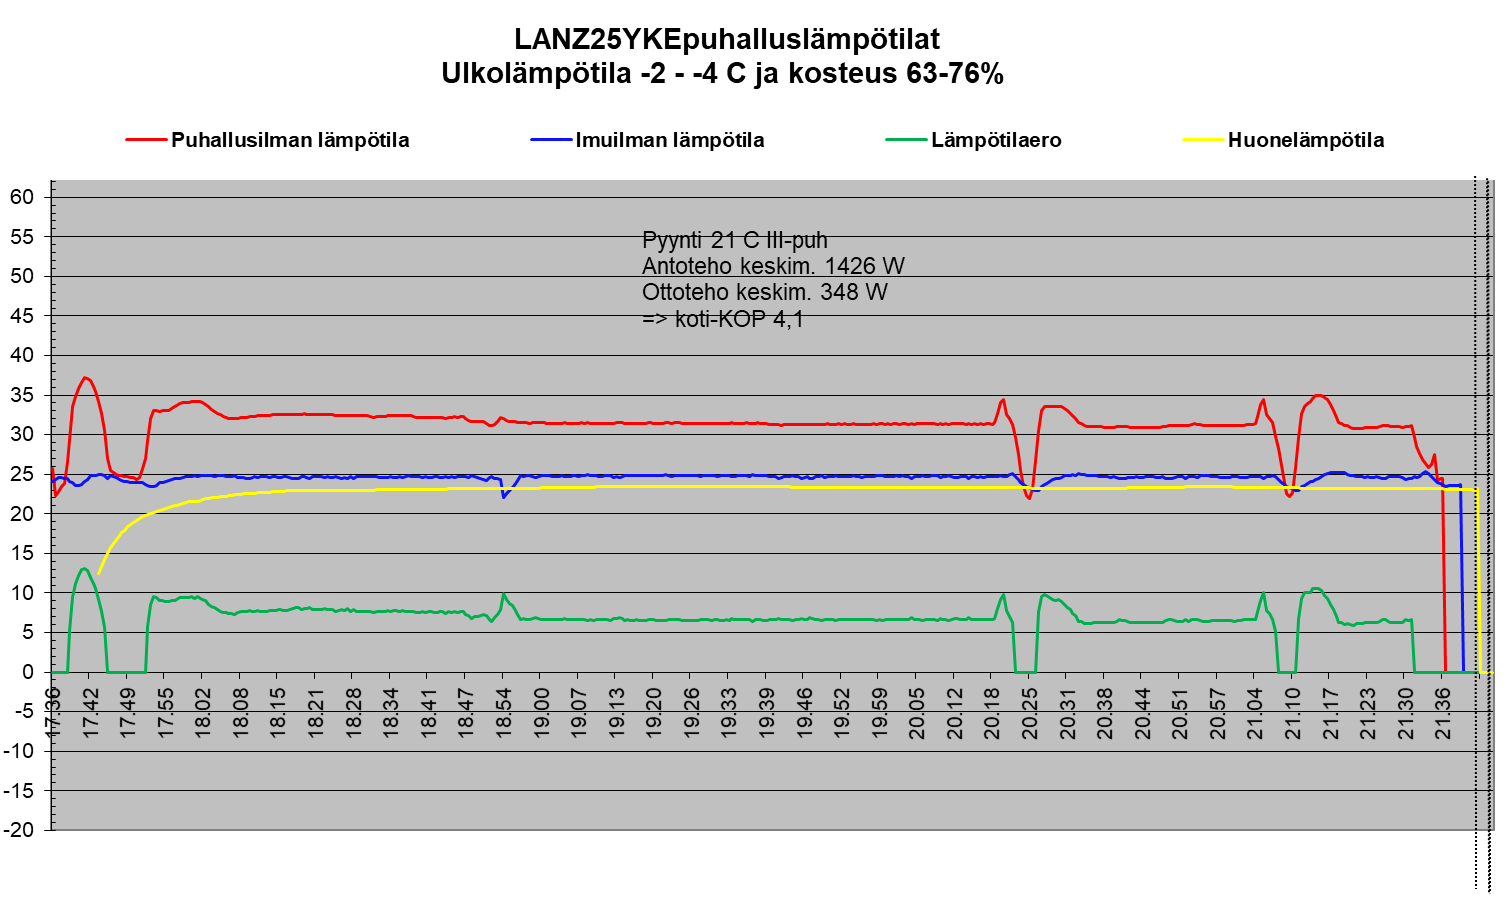This screenshot has height=920, width=1510.
Task: Click the 17.42 time axis label
Action: [90, 712]
